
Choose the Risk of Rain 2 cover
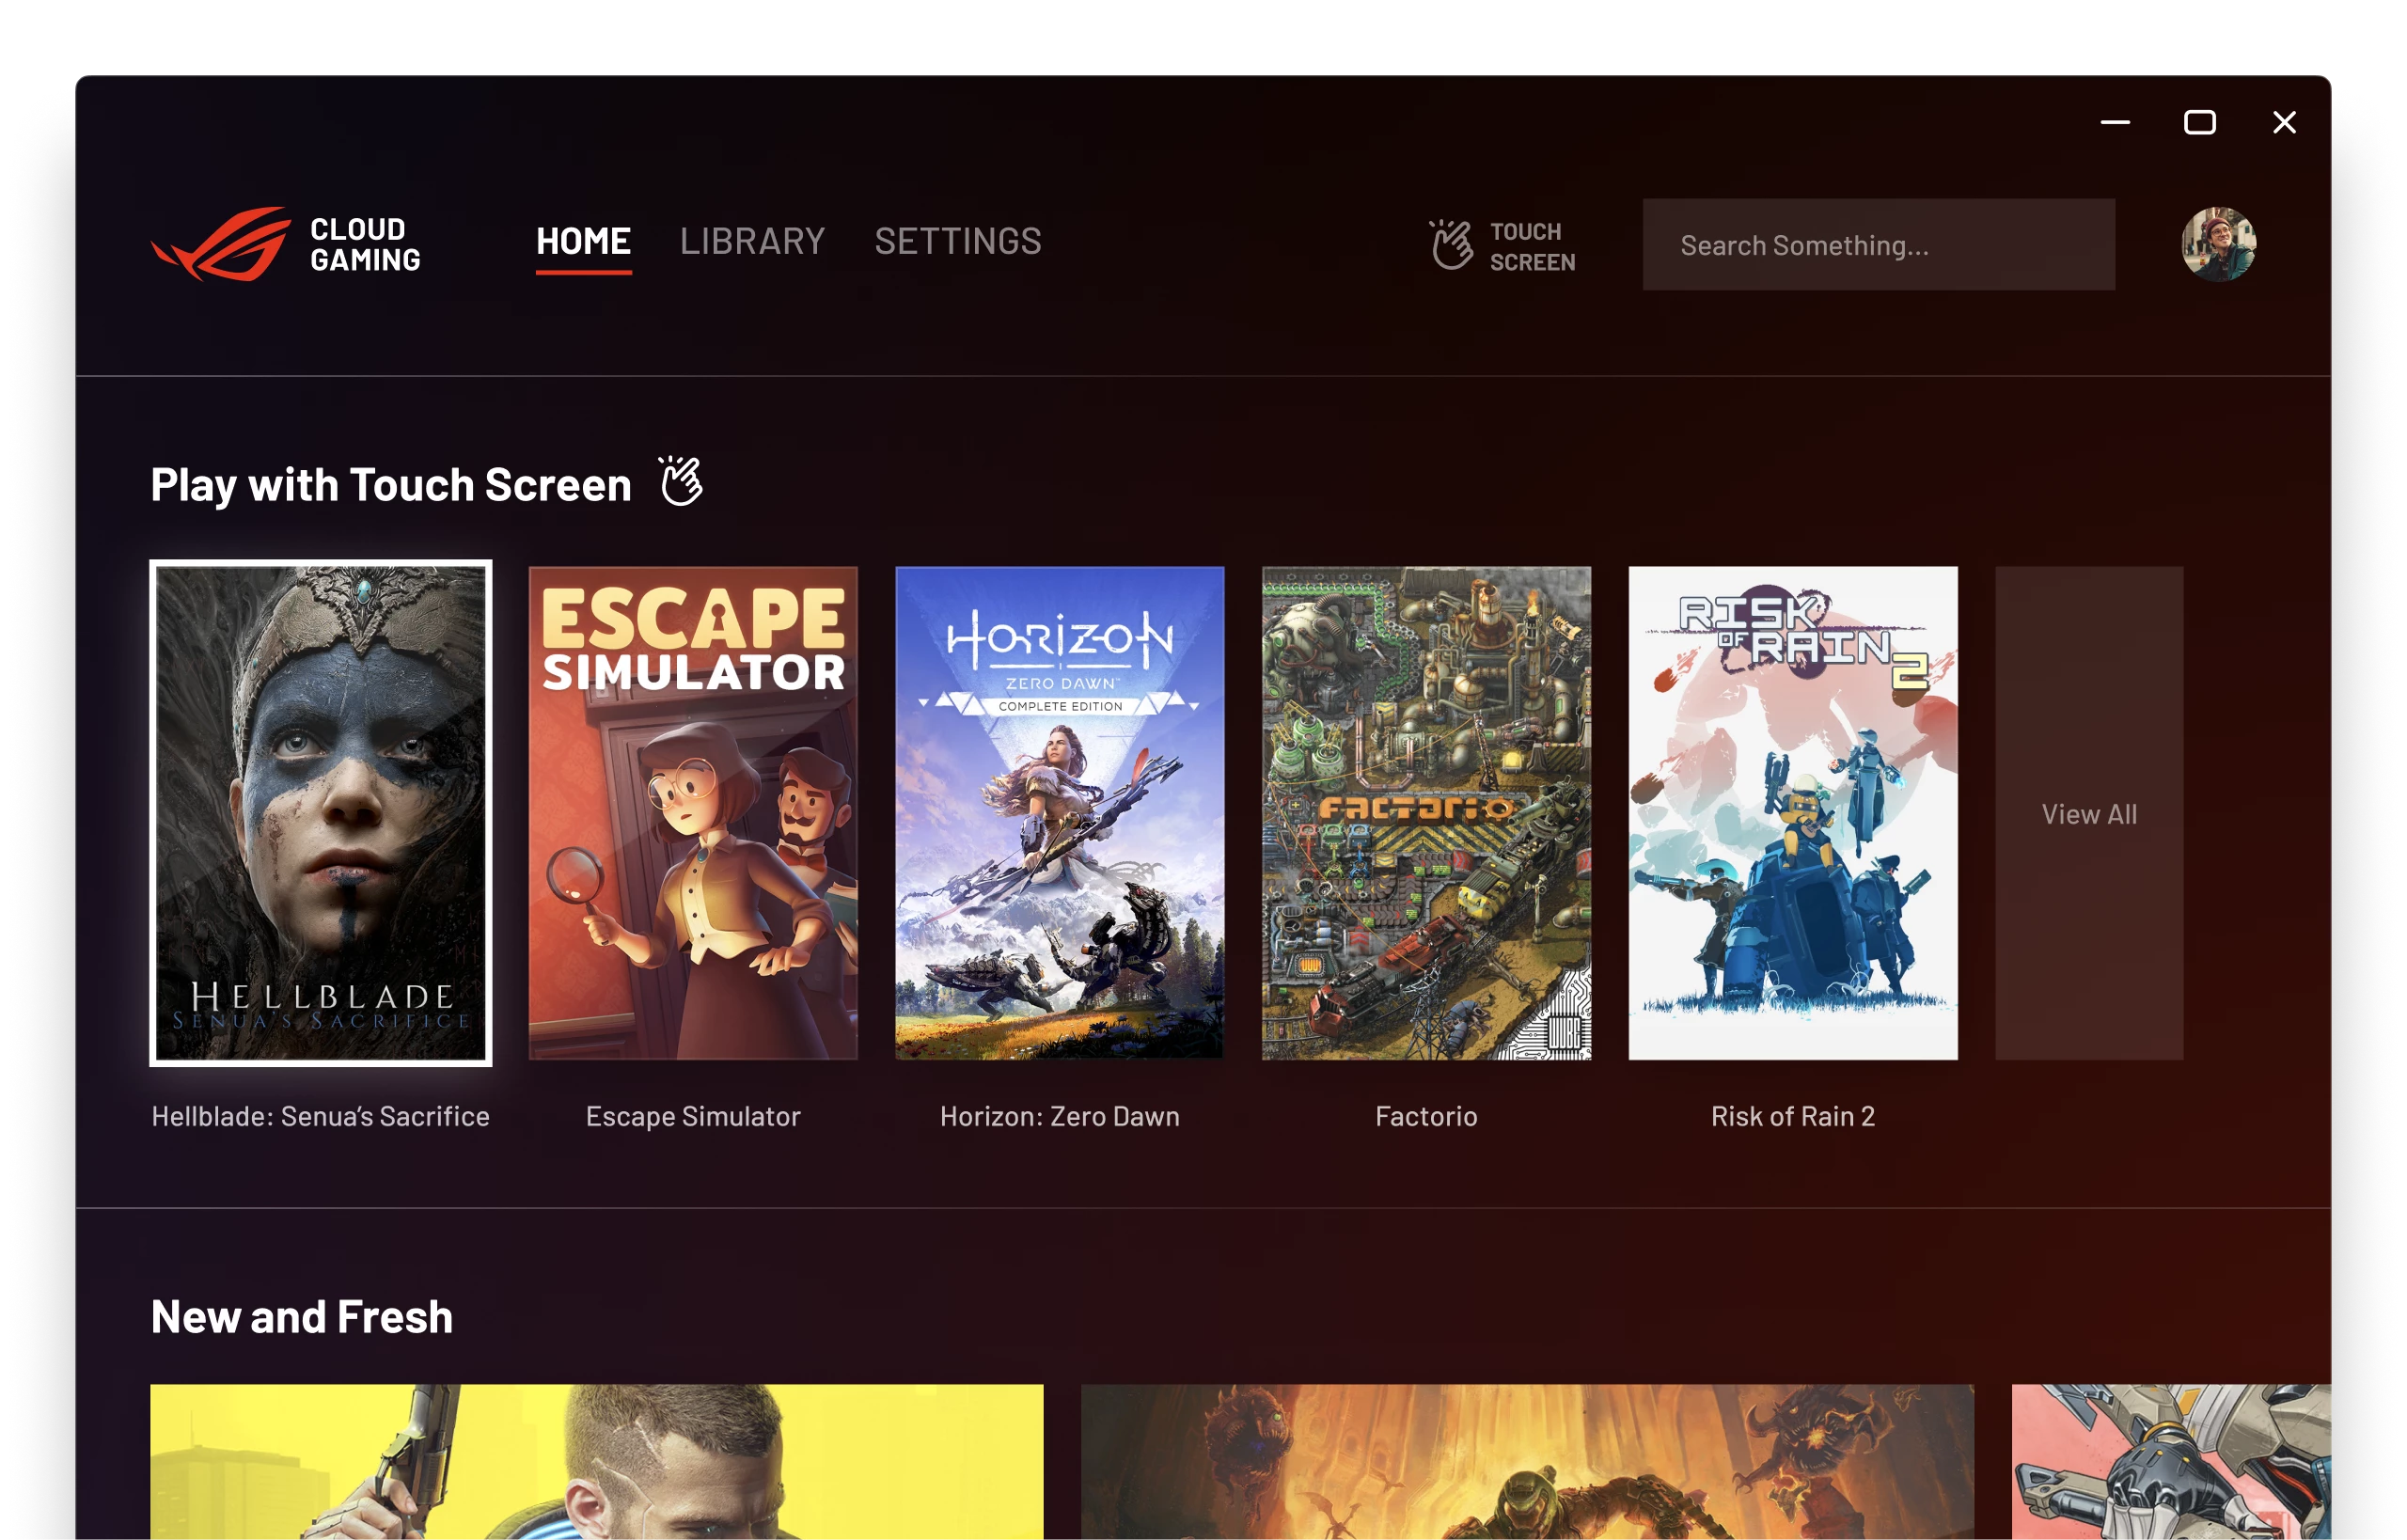(1792, 812)
